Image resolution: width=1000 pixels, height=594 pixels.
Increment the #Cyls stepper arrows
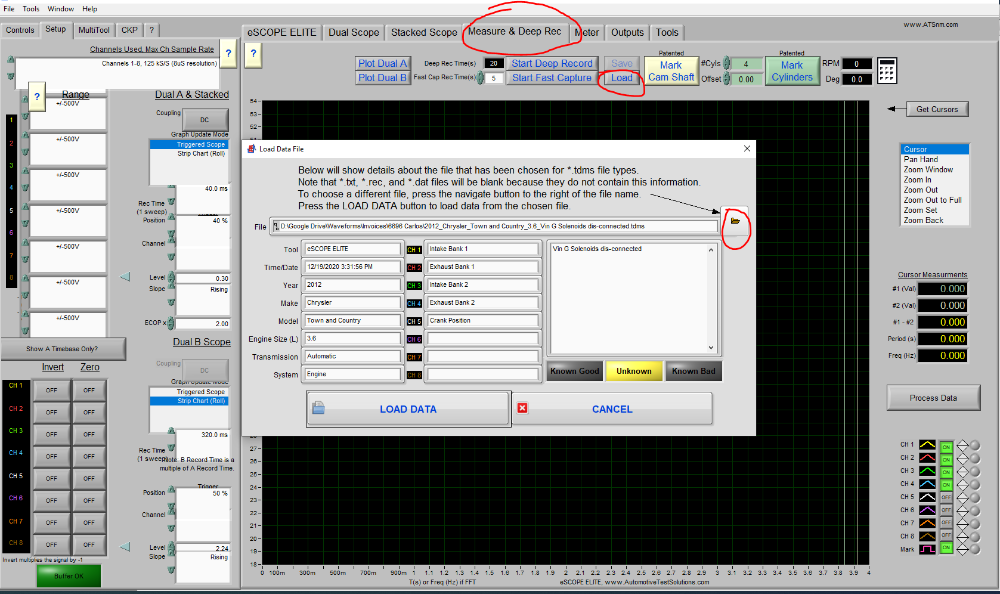pos(726,63)
